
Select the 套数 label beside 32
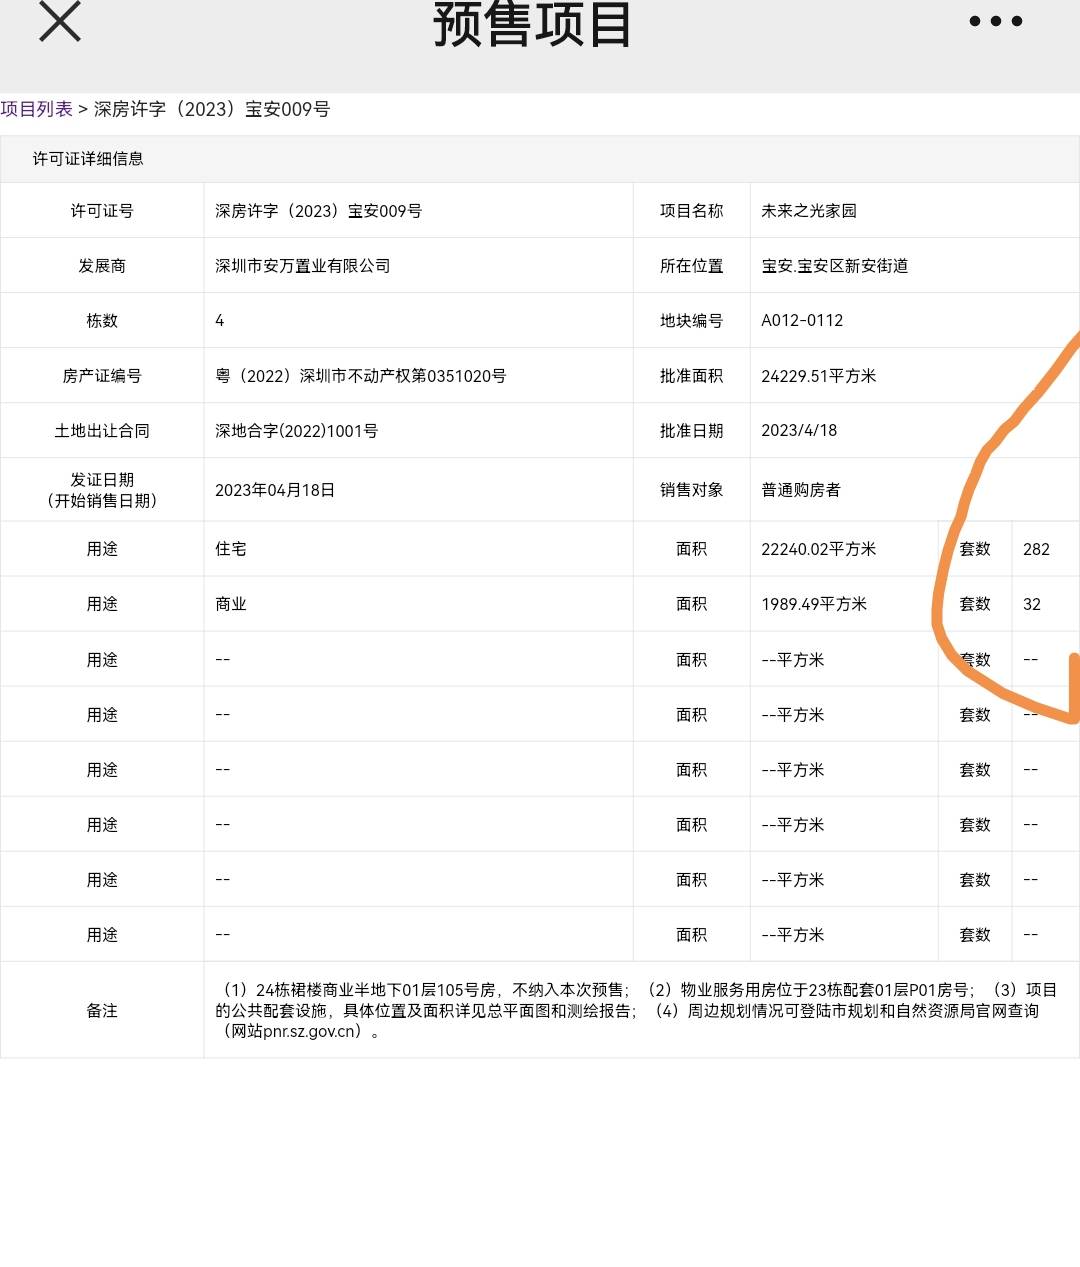pos(975,604)
